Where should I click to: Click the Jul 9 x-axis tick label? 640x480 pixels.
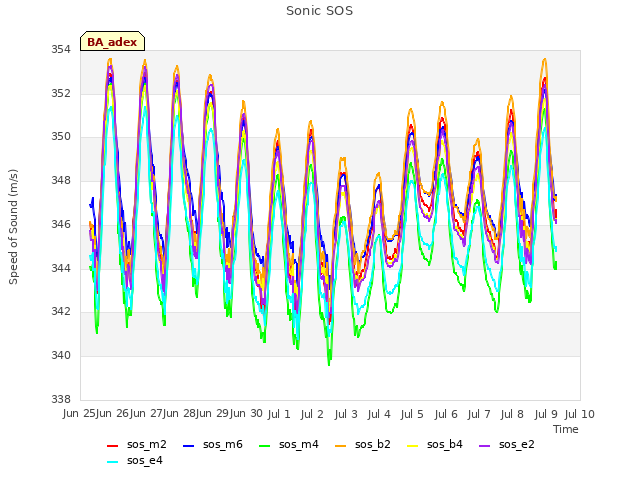click(546, 414)
